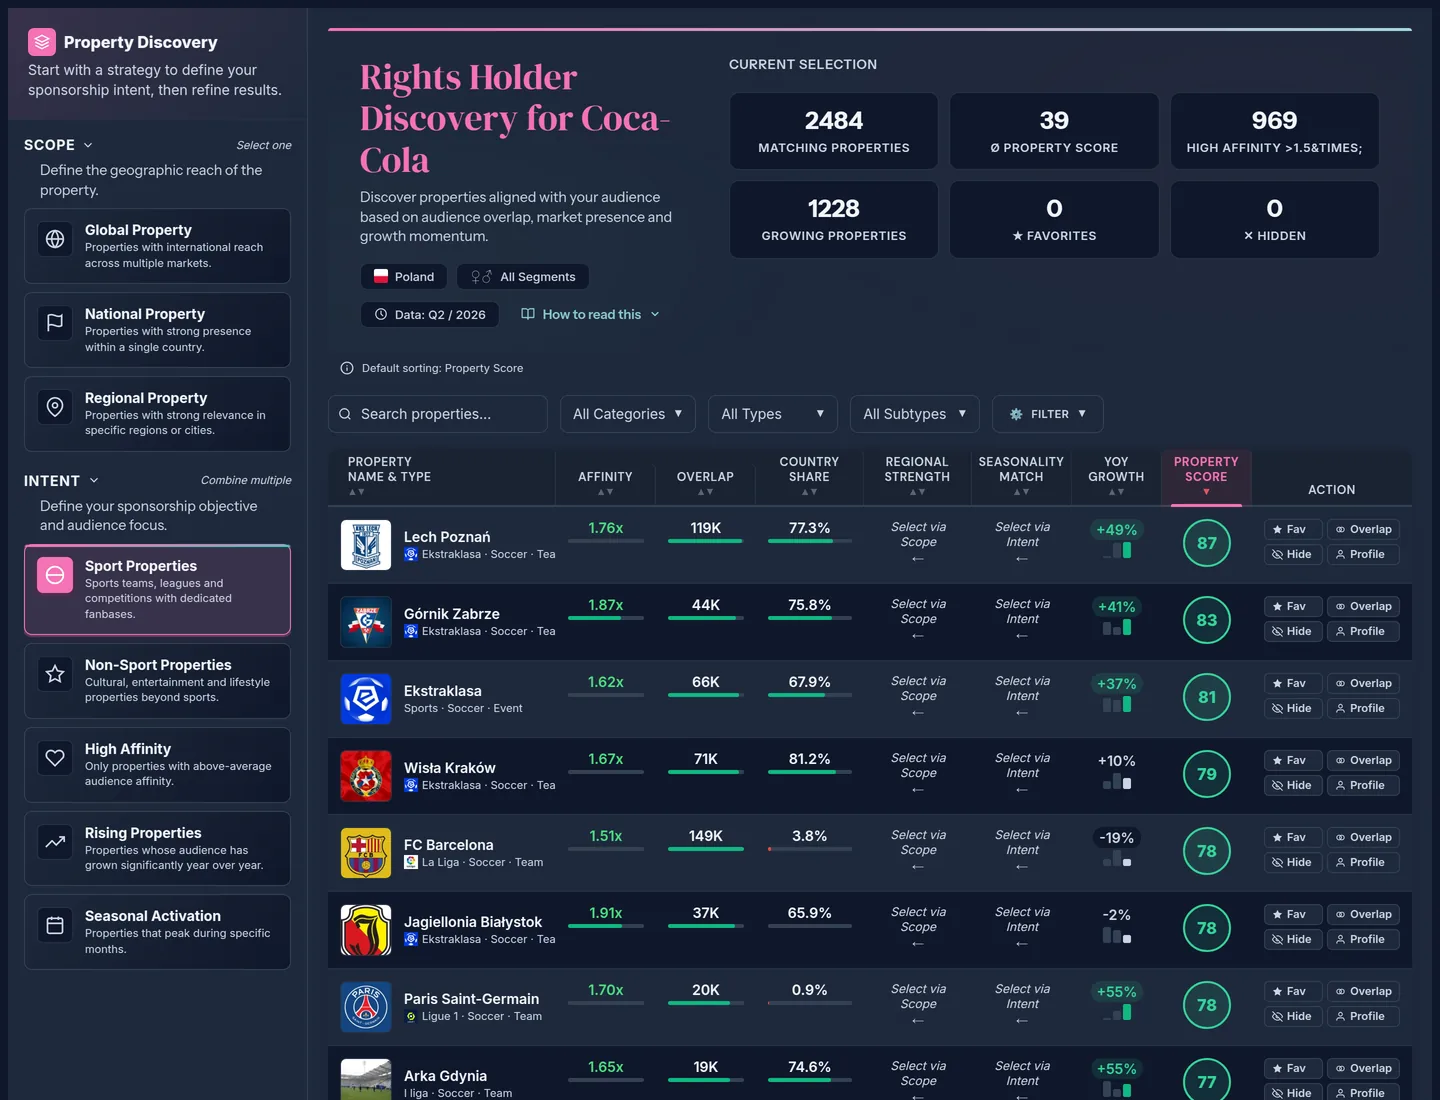The height and width of the screenshot is (1100, 1440).
Task: Click the Wisła Kraków club crest
Action: 366,776
